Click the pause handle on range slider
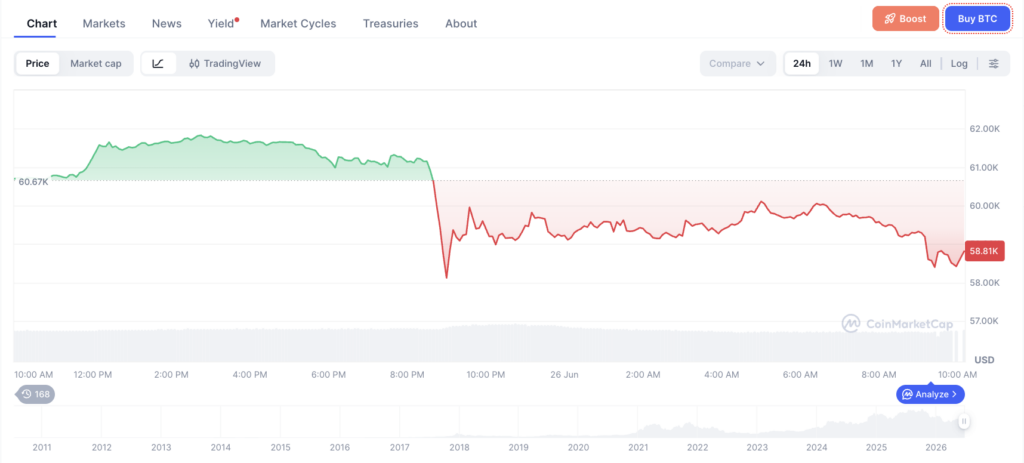 (x=963, y=421)
